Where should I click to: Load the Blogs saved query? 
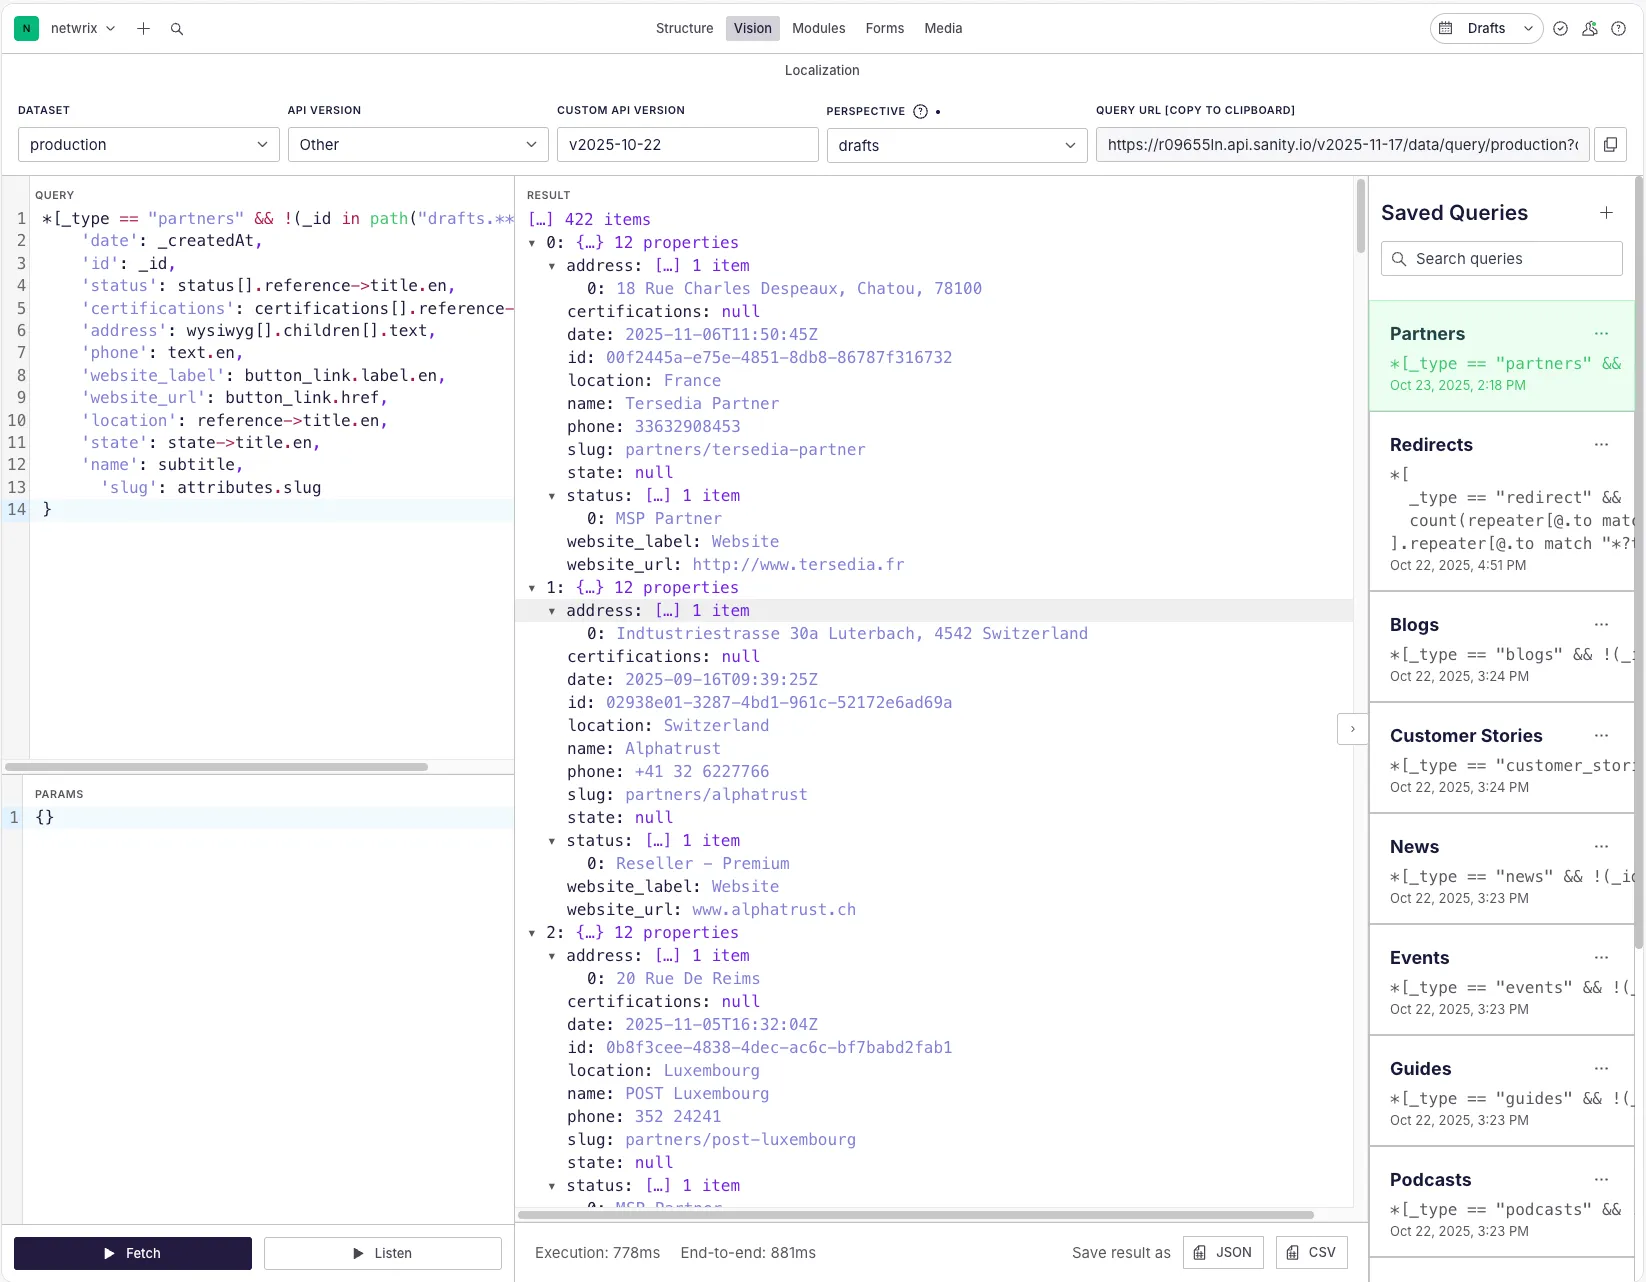point(1501,648)
